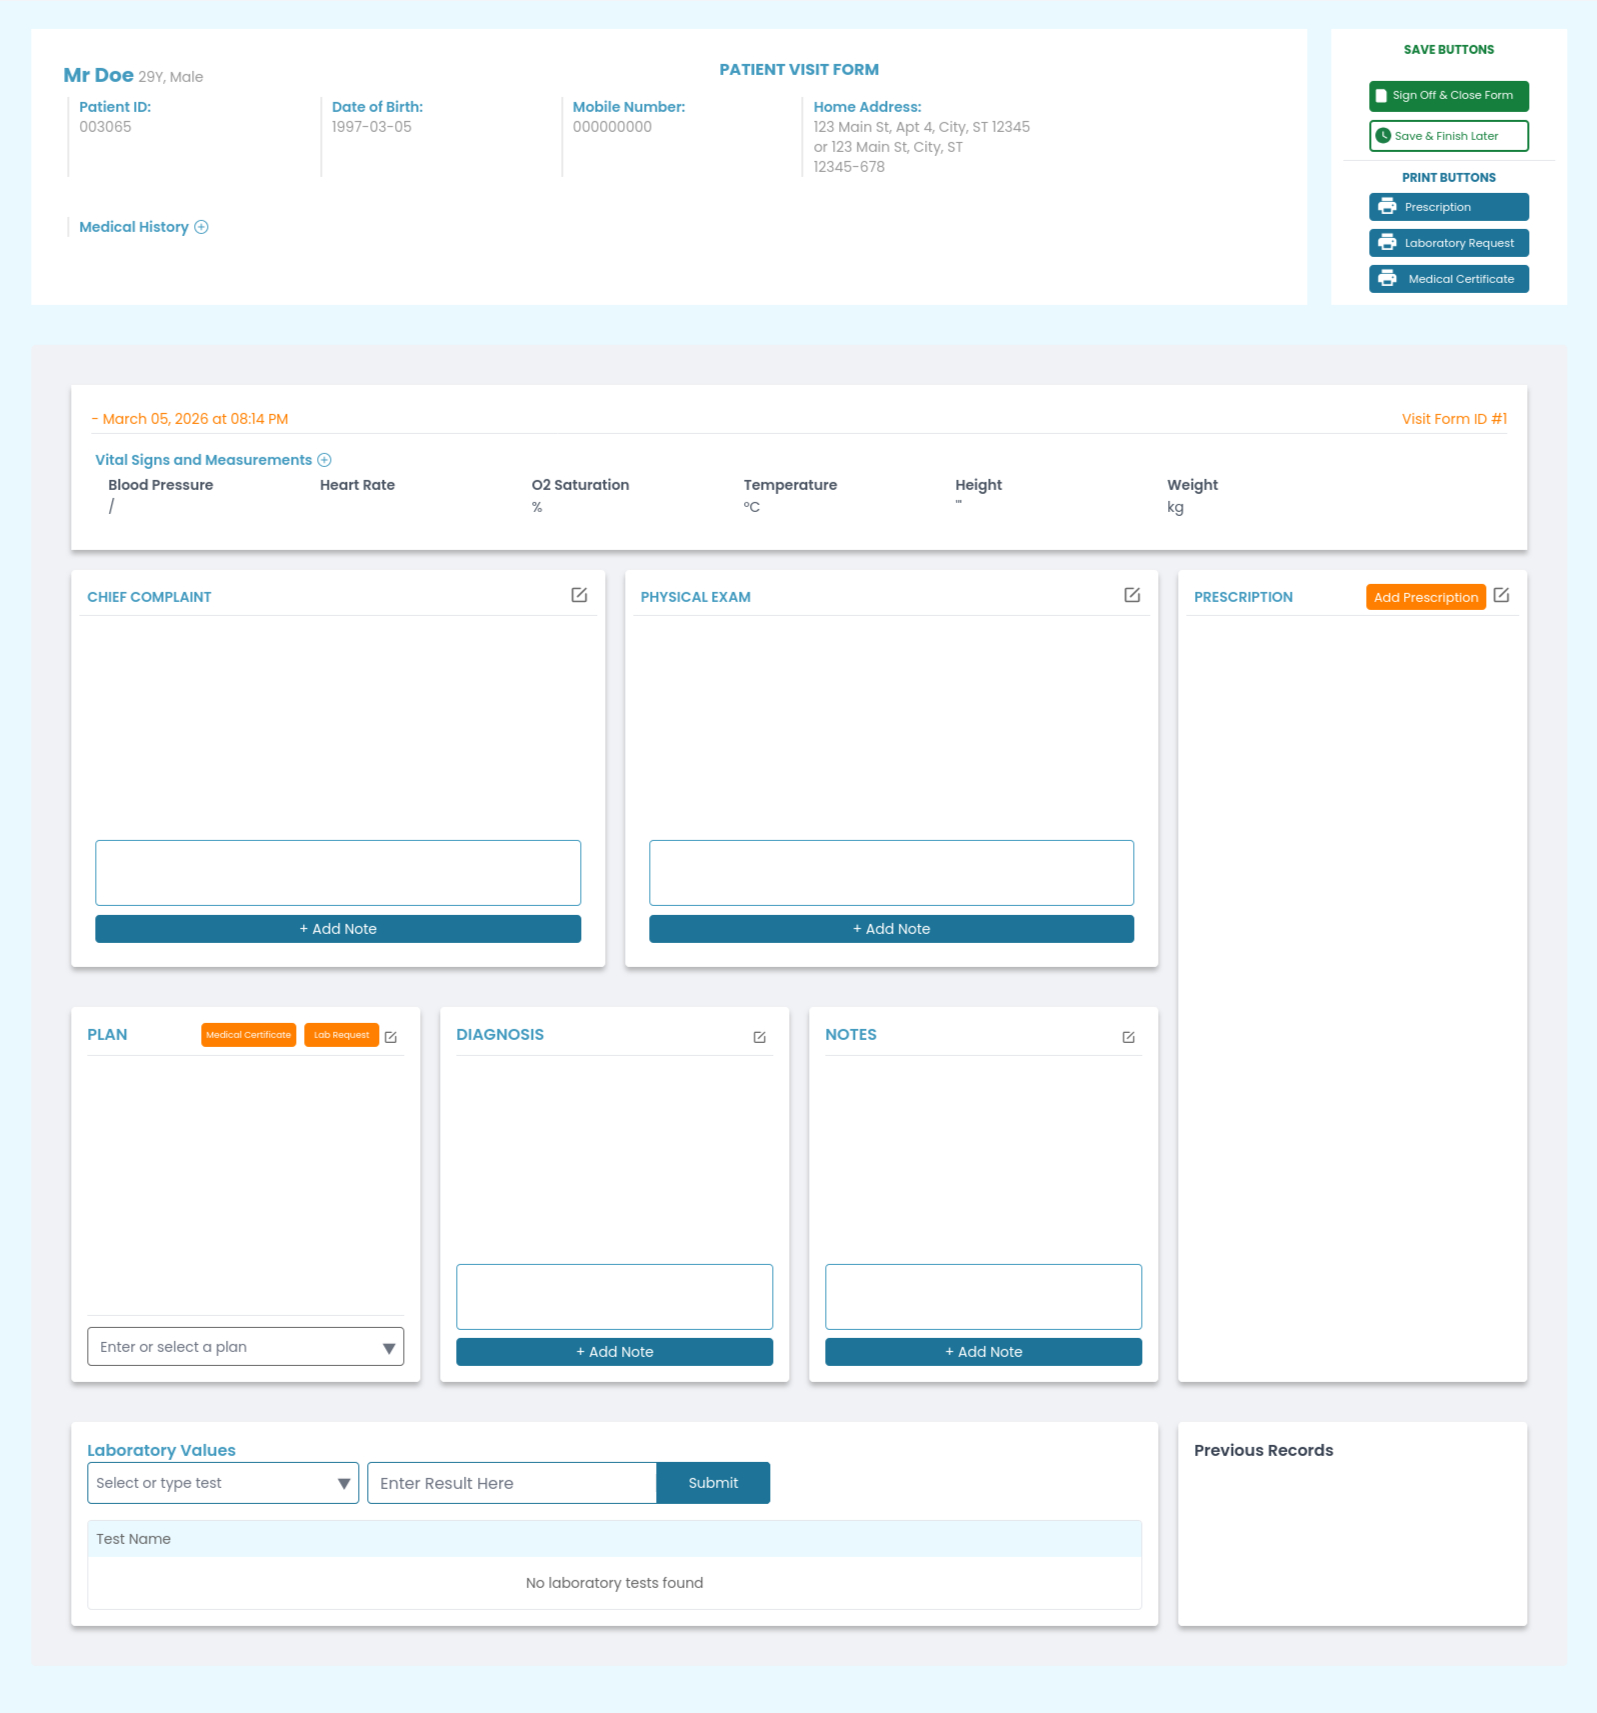Click the 'Weight' label

1193,485
